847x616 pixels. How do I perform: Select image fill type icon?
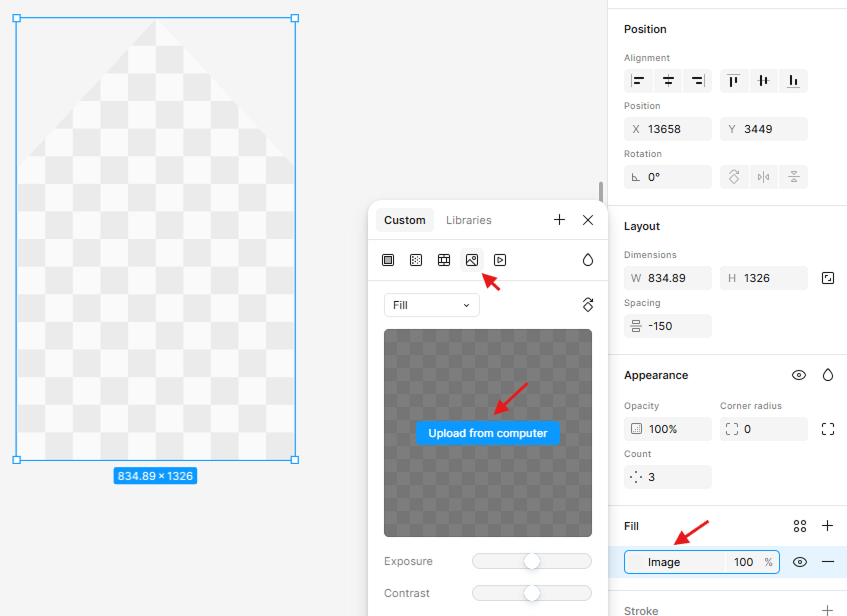[472, 260]
